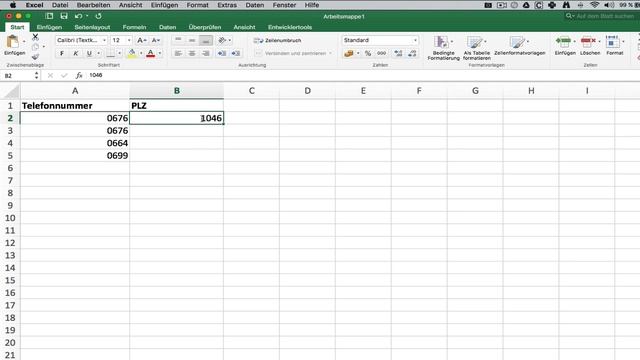The image size is (640, 360).
Task: Open the font color dropdown arrow
Action: tap(160, 53)
